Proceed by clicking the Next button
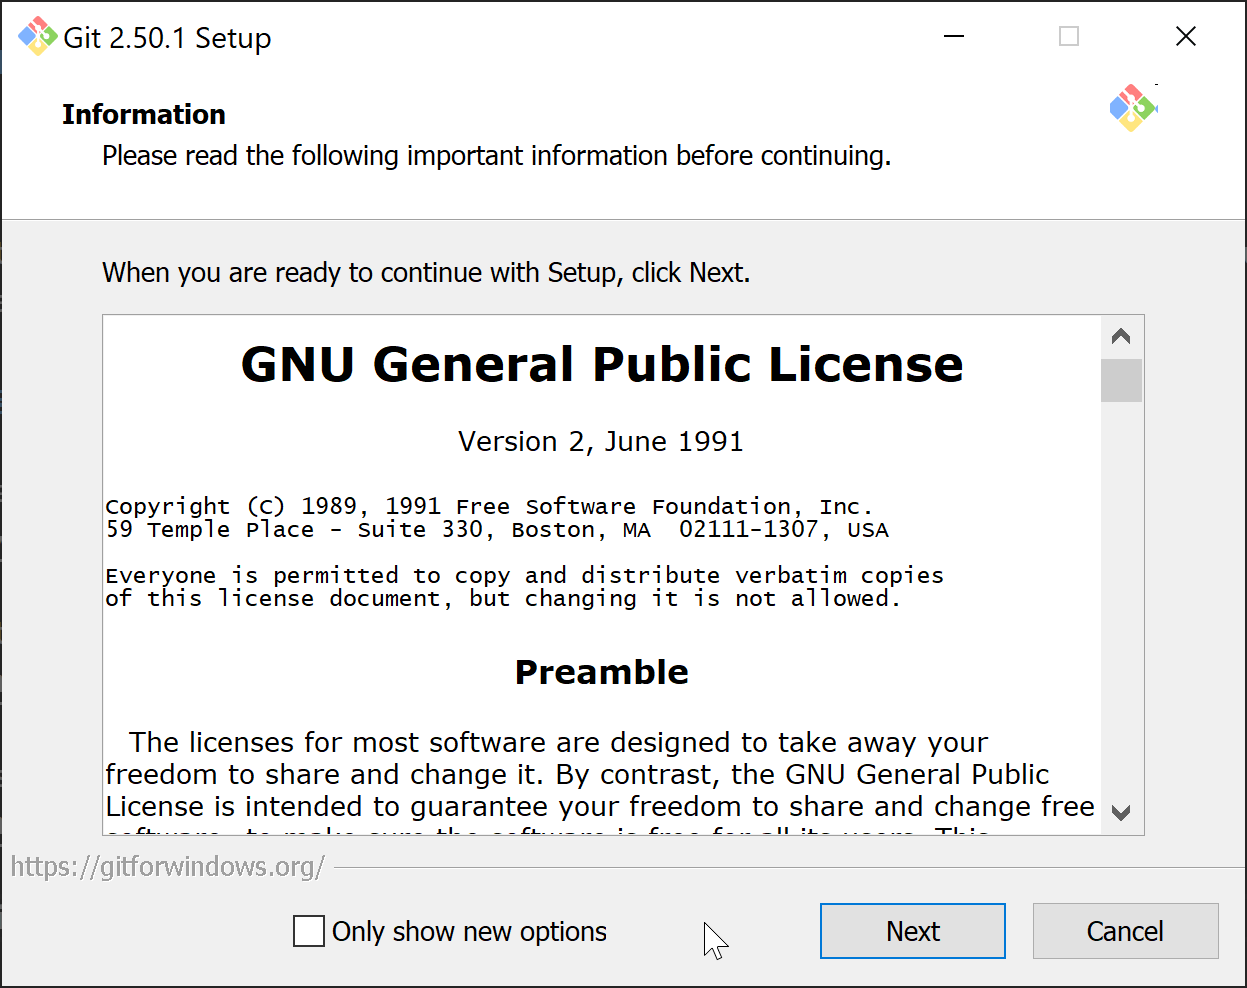 [x=912, y=931]
